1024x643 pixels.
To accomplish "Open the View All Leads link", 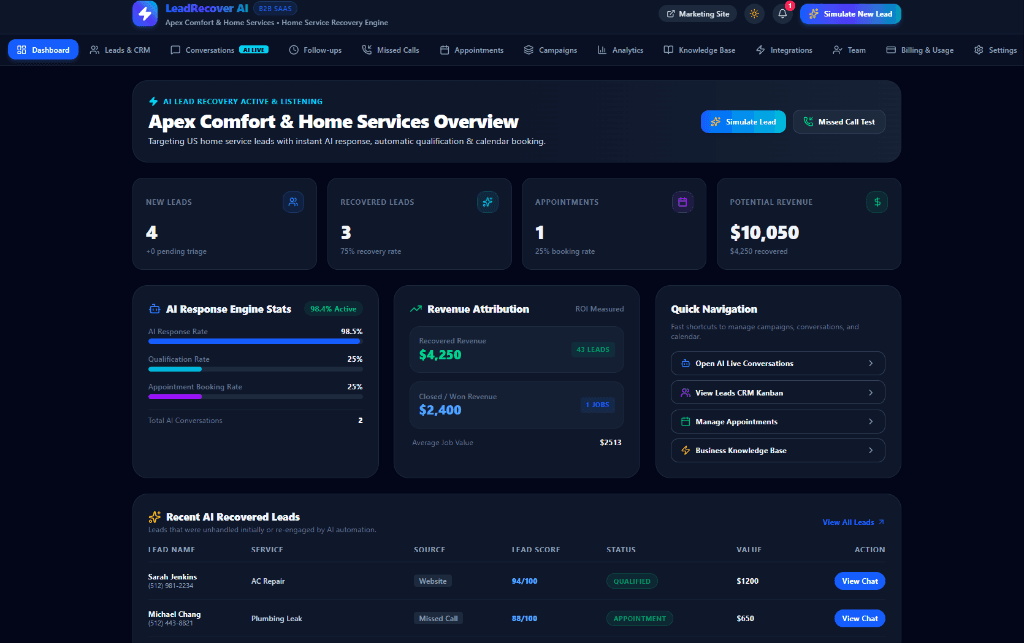I will click(x=854, y=522).
